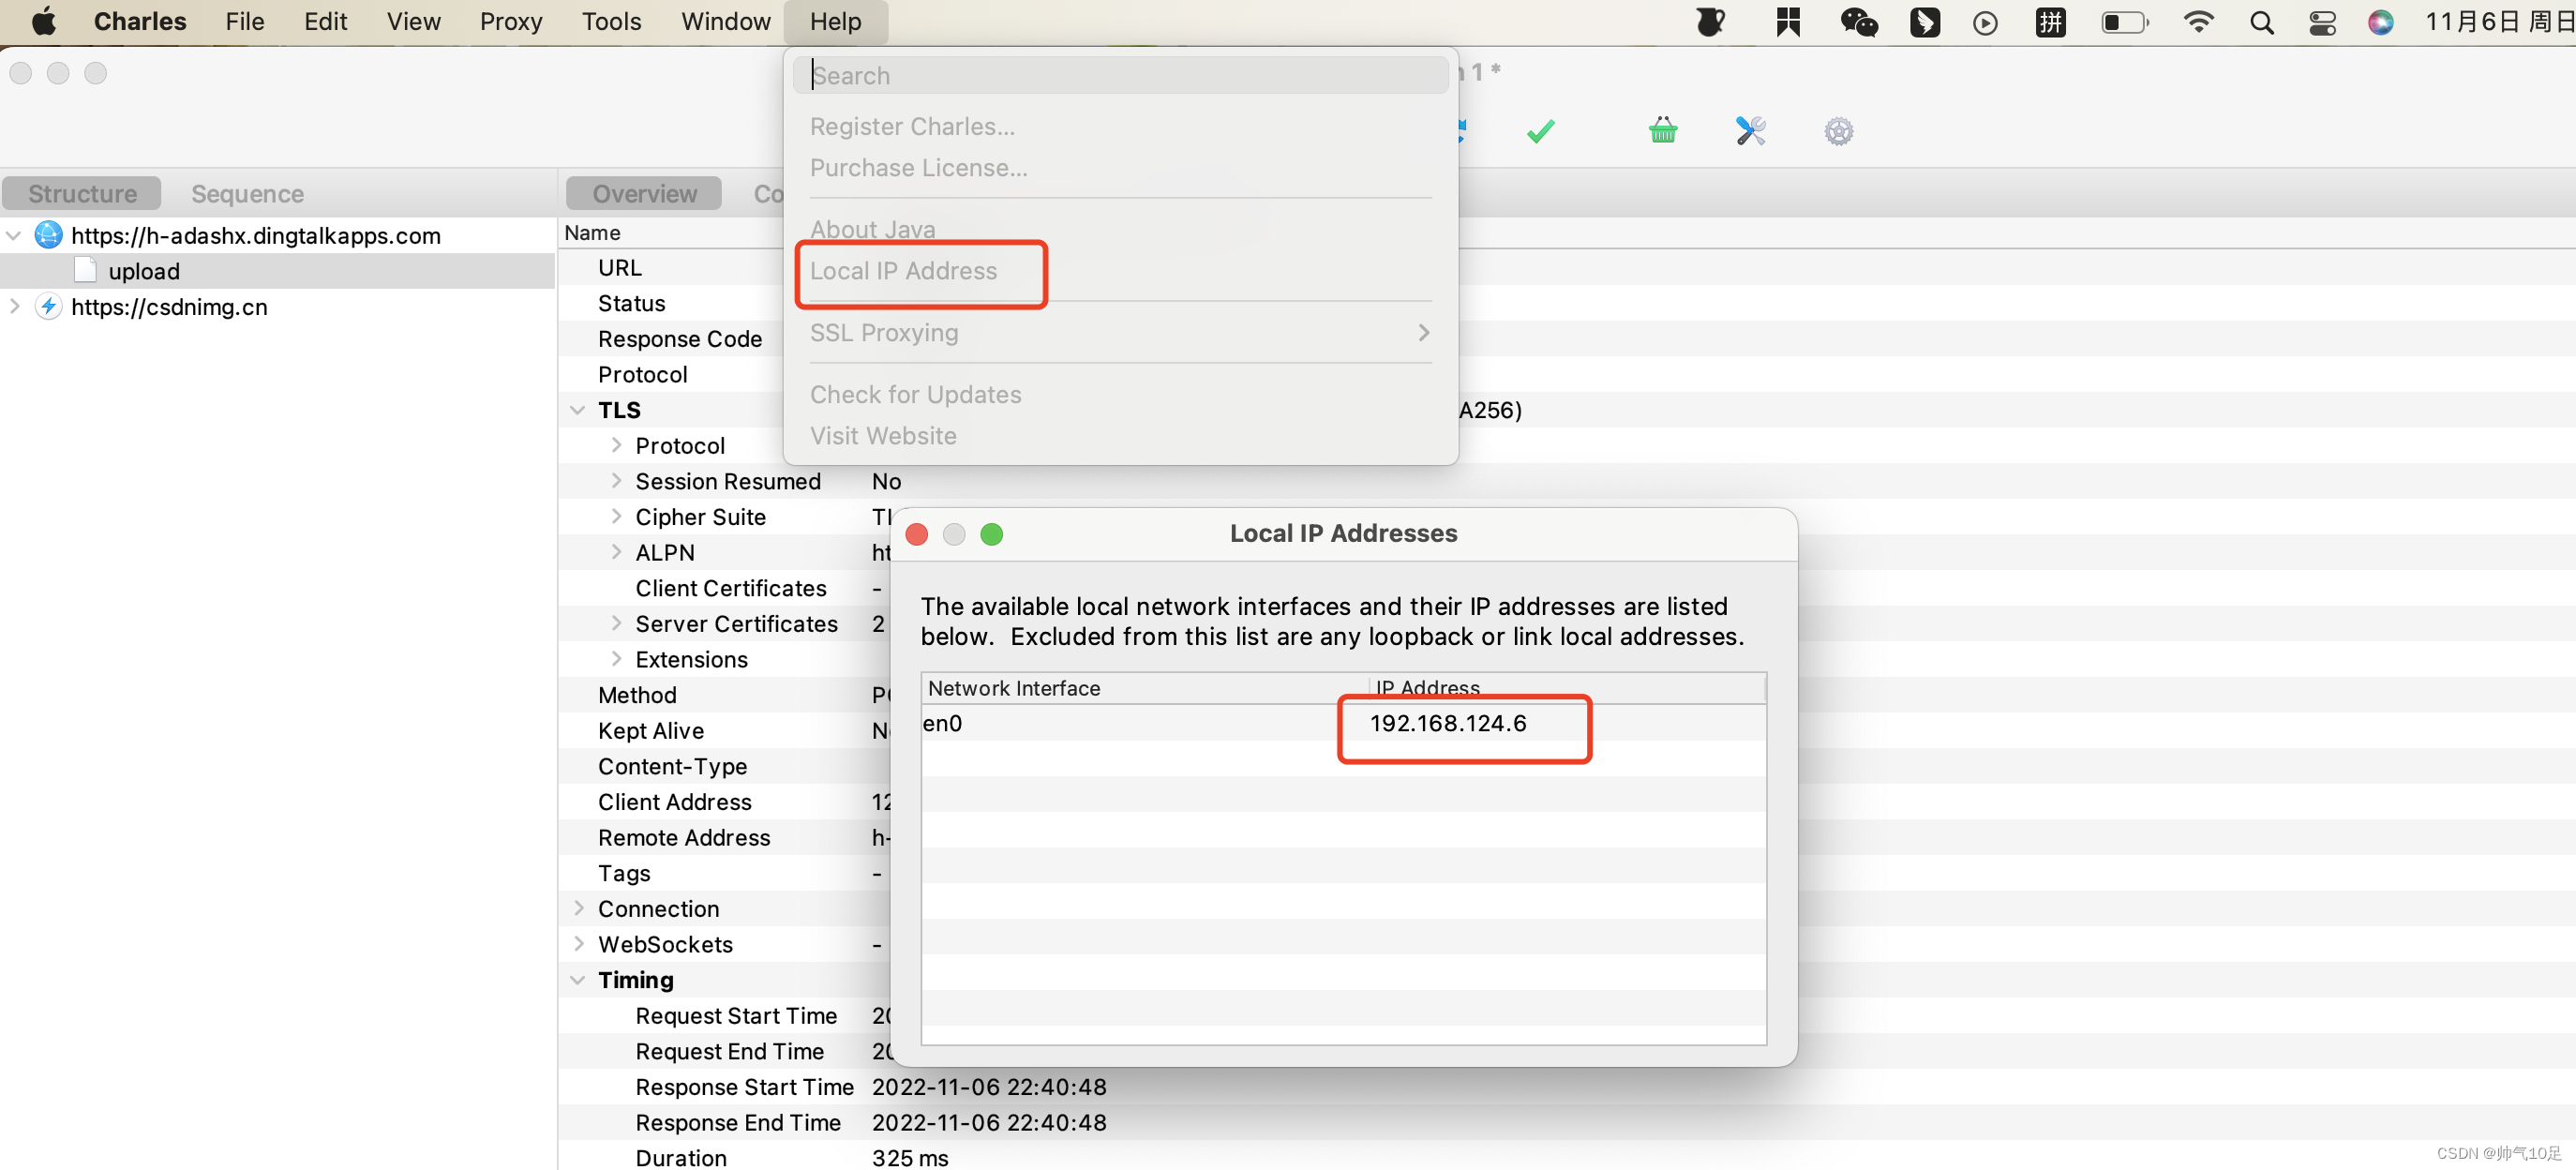Click the green checkmark validate icon
This screenshot has width=2576, height=1170.
pyautogui.click(x=1540, y=131)
